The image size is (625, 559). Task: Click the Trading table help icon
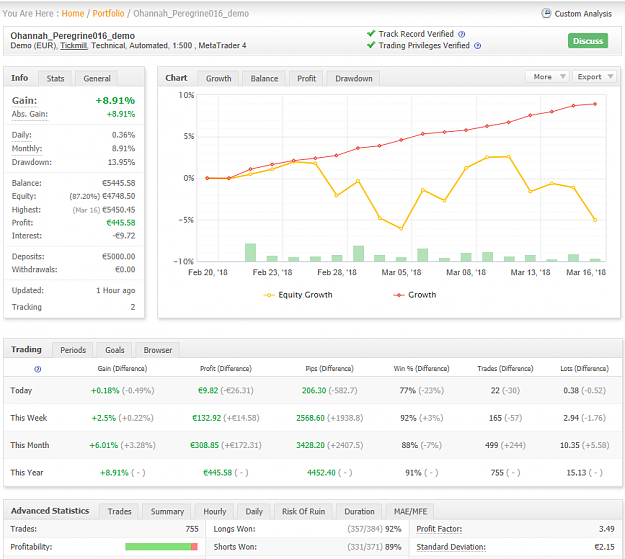click(37, 369)
